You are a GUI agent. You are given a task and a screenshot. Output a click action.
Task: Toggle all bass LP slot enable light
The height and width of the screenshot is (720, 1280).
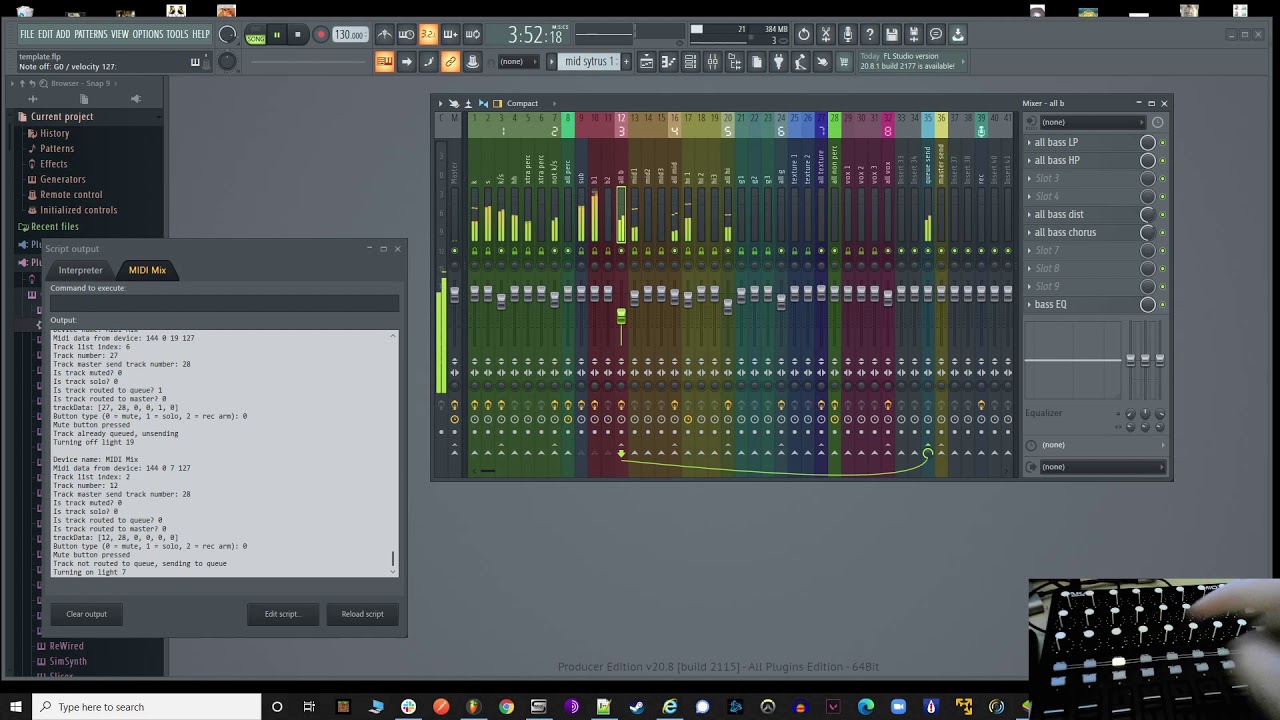[x=1162, y=142]
